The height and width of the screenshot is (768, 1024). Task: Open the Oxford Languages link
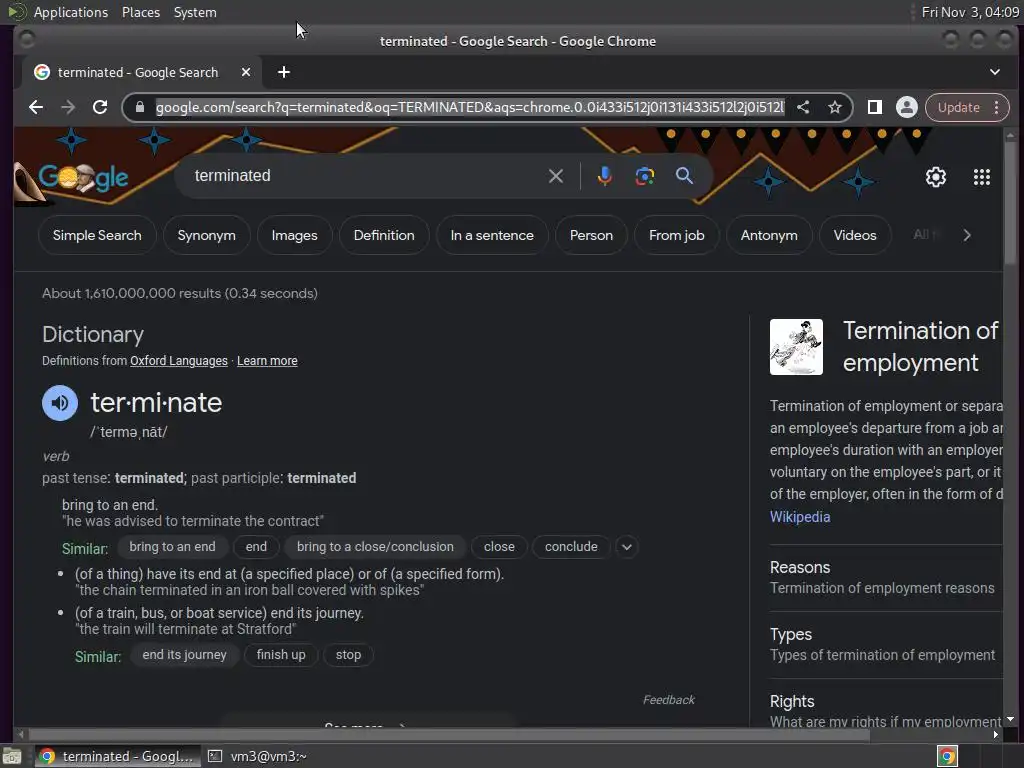pos(179,361)
